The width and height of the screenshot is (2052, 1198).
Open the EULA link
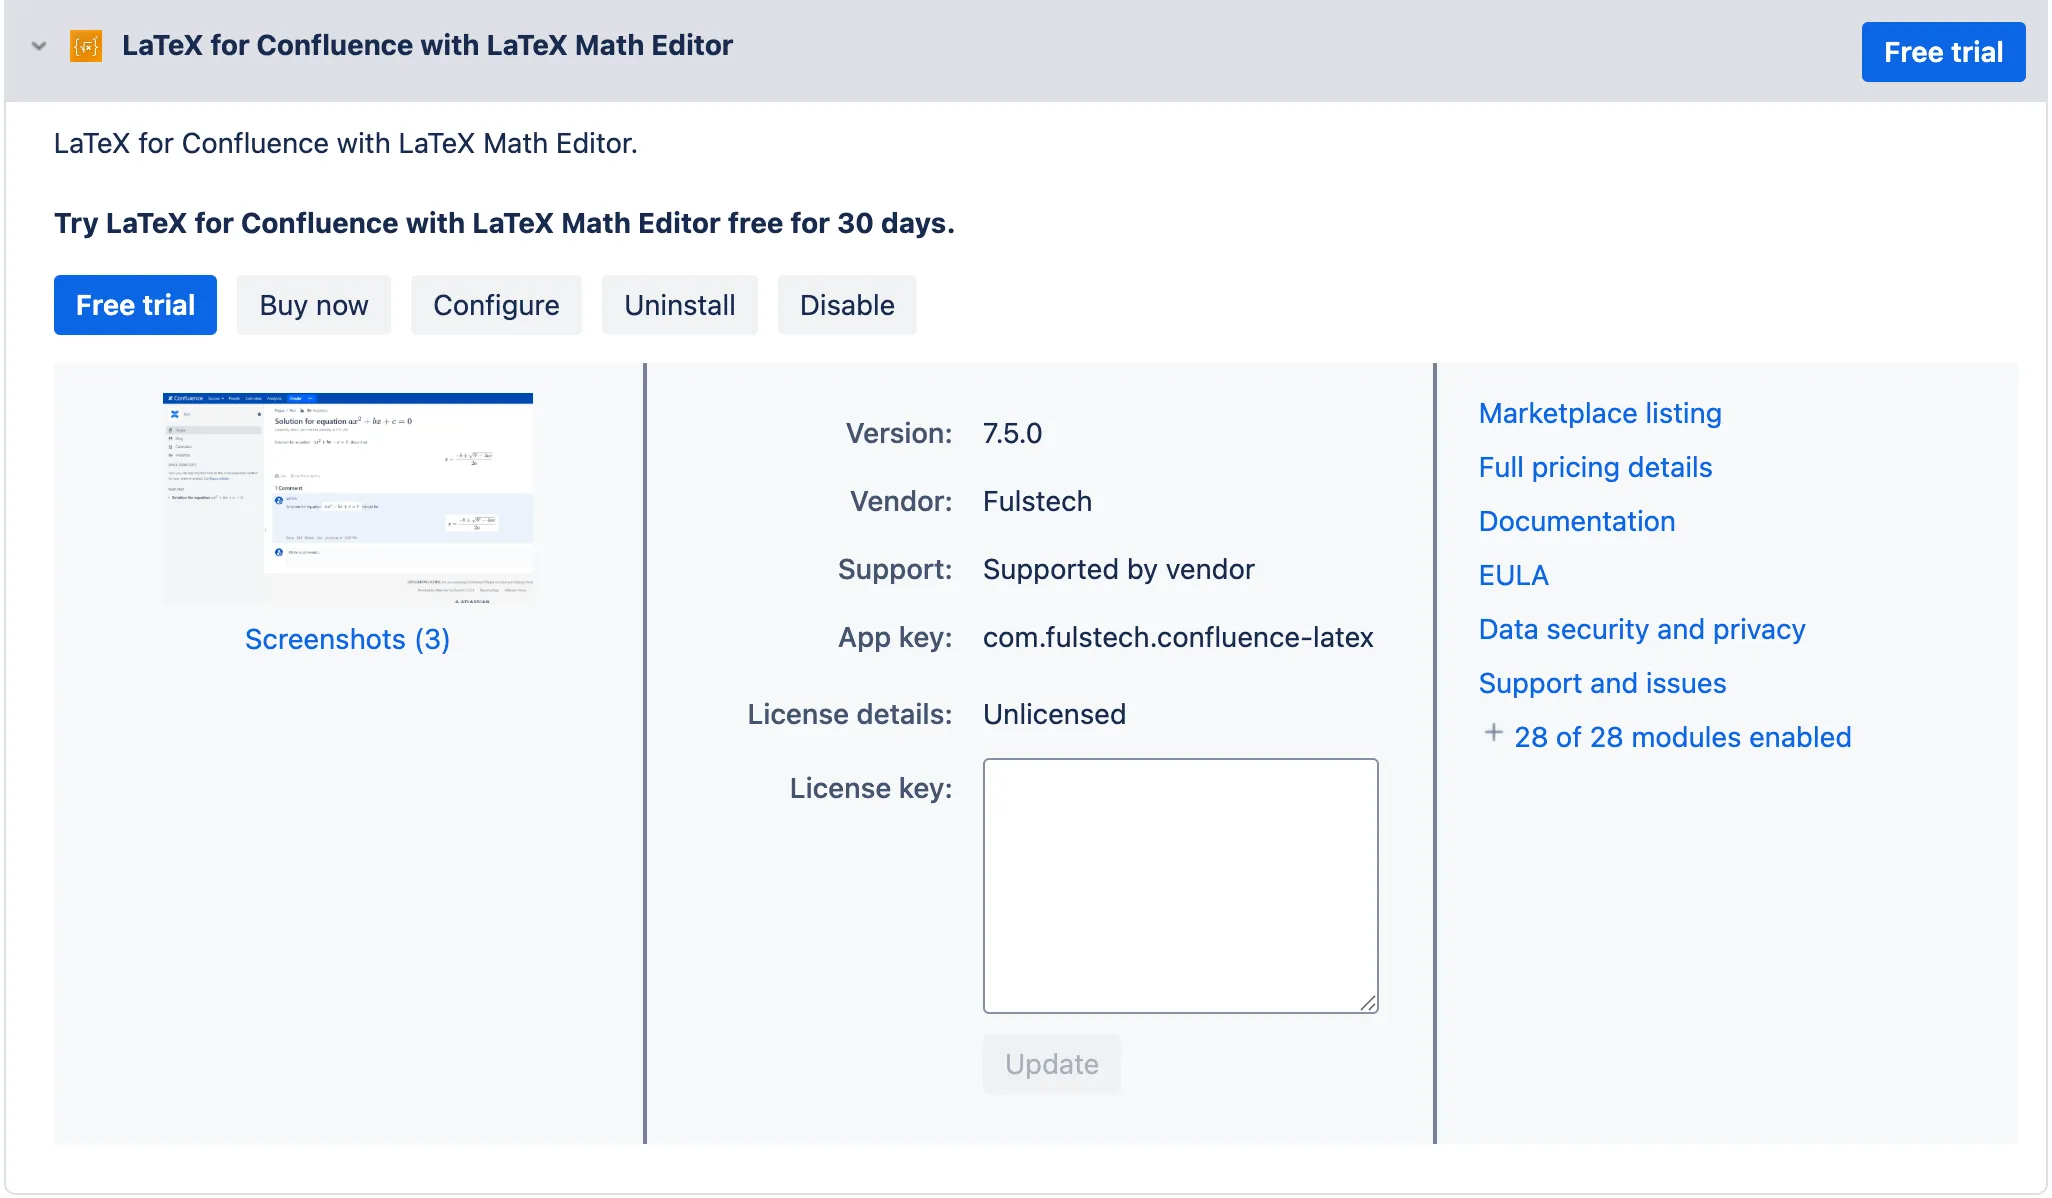pos(1514,575)
